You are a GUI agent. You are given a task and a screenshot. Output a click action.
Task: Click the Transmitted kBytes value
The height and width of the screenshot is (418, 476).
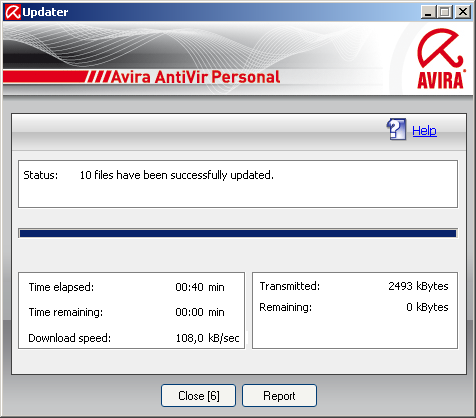point(418,286)
